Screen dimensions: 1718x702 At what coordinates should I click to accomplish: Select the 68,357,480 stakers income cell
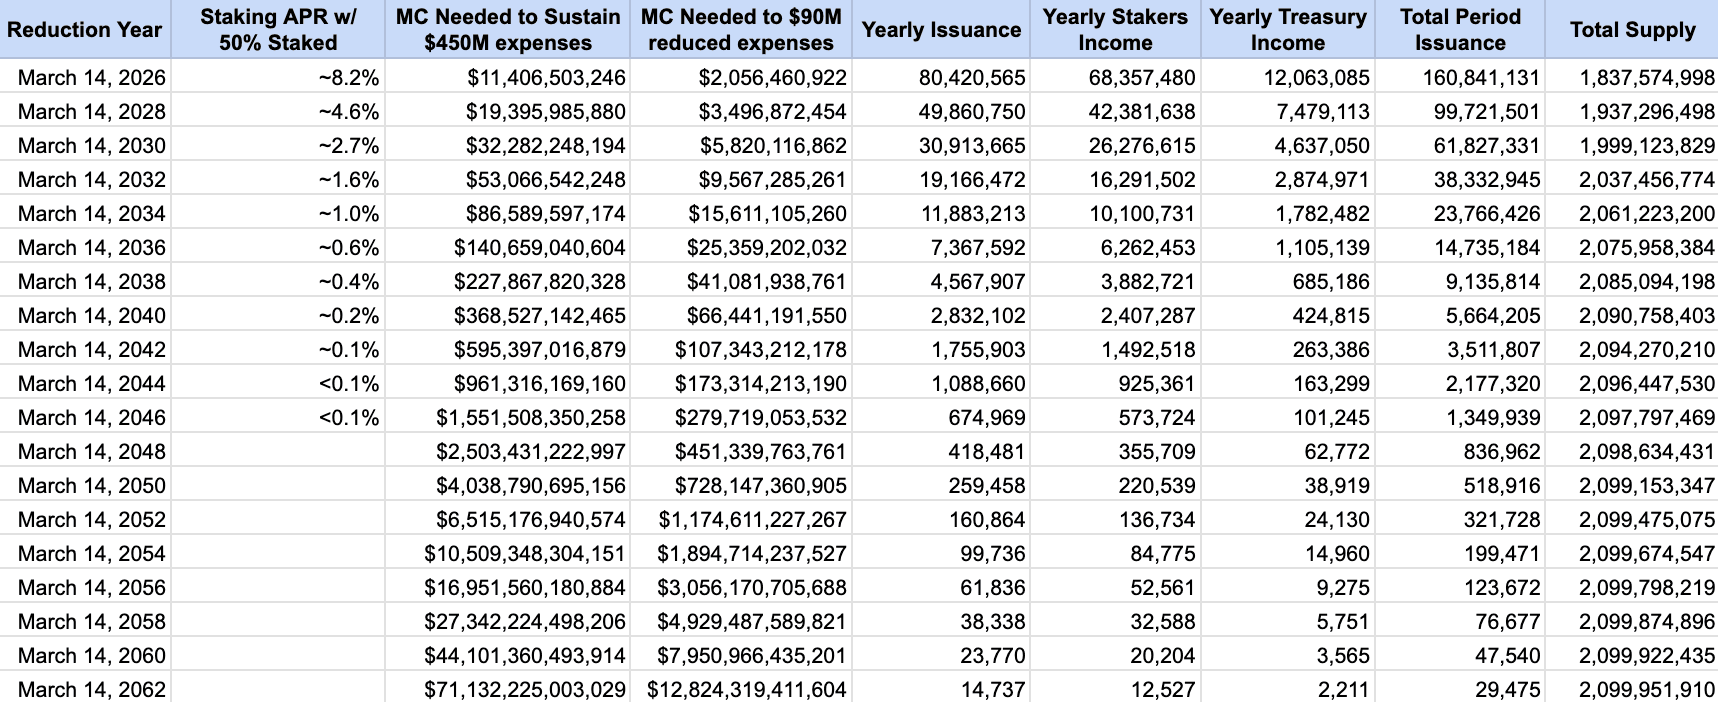[x=1142, y=78]
